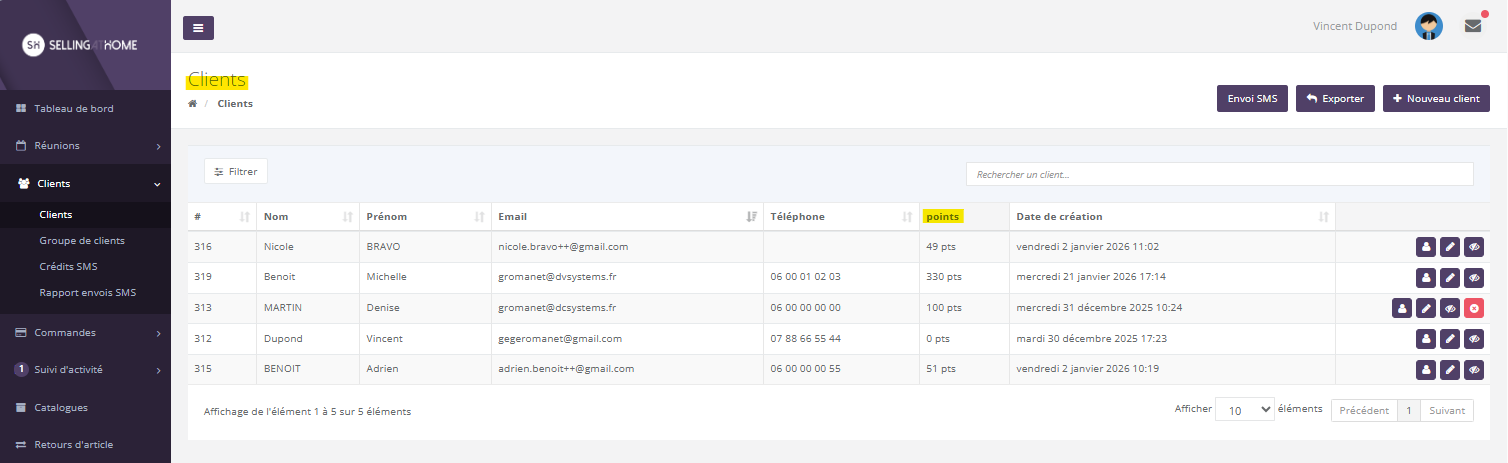View details with the eye icon for Dupond Vincent
This screenshot has height=463, width=1508.
click(1474, 340)
